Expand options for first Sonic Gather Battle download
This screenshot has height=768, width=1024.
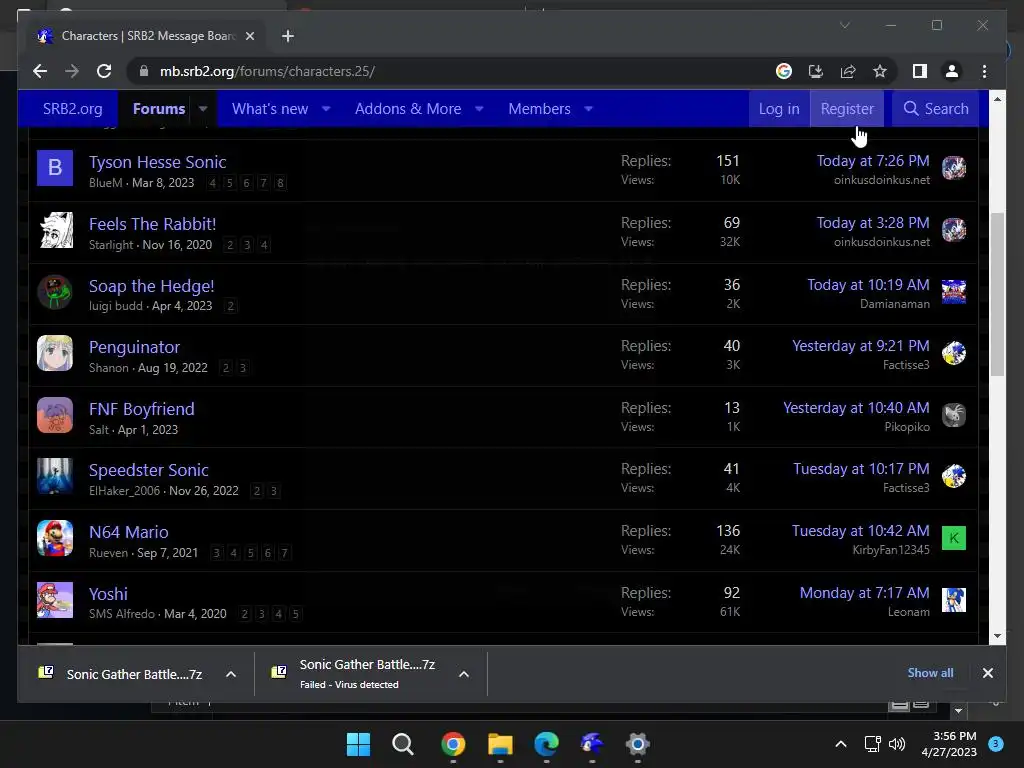pyautogui.click(x=231, y=674)
